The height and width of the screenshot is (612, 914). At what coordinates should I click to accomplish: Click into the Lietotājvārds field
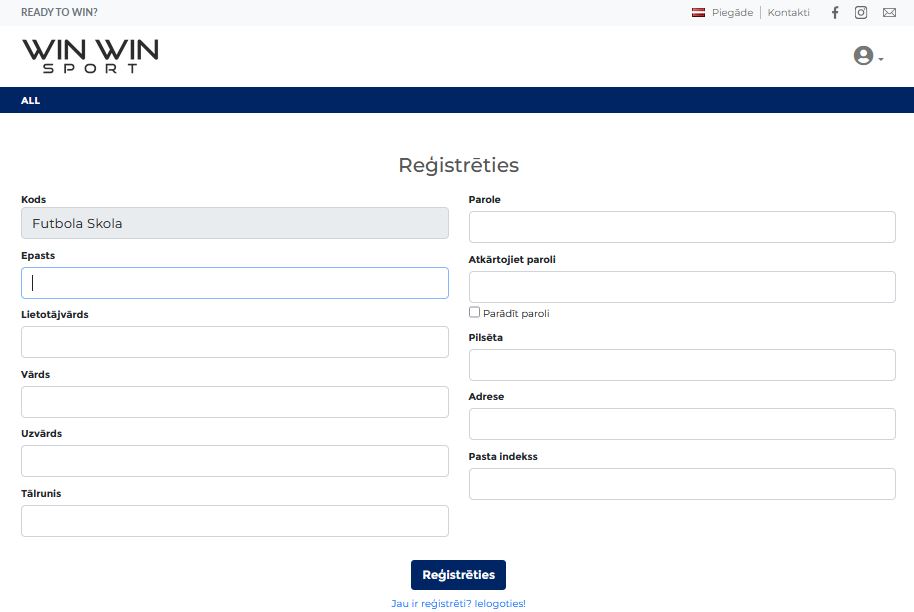235,342
